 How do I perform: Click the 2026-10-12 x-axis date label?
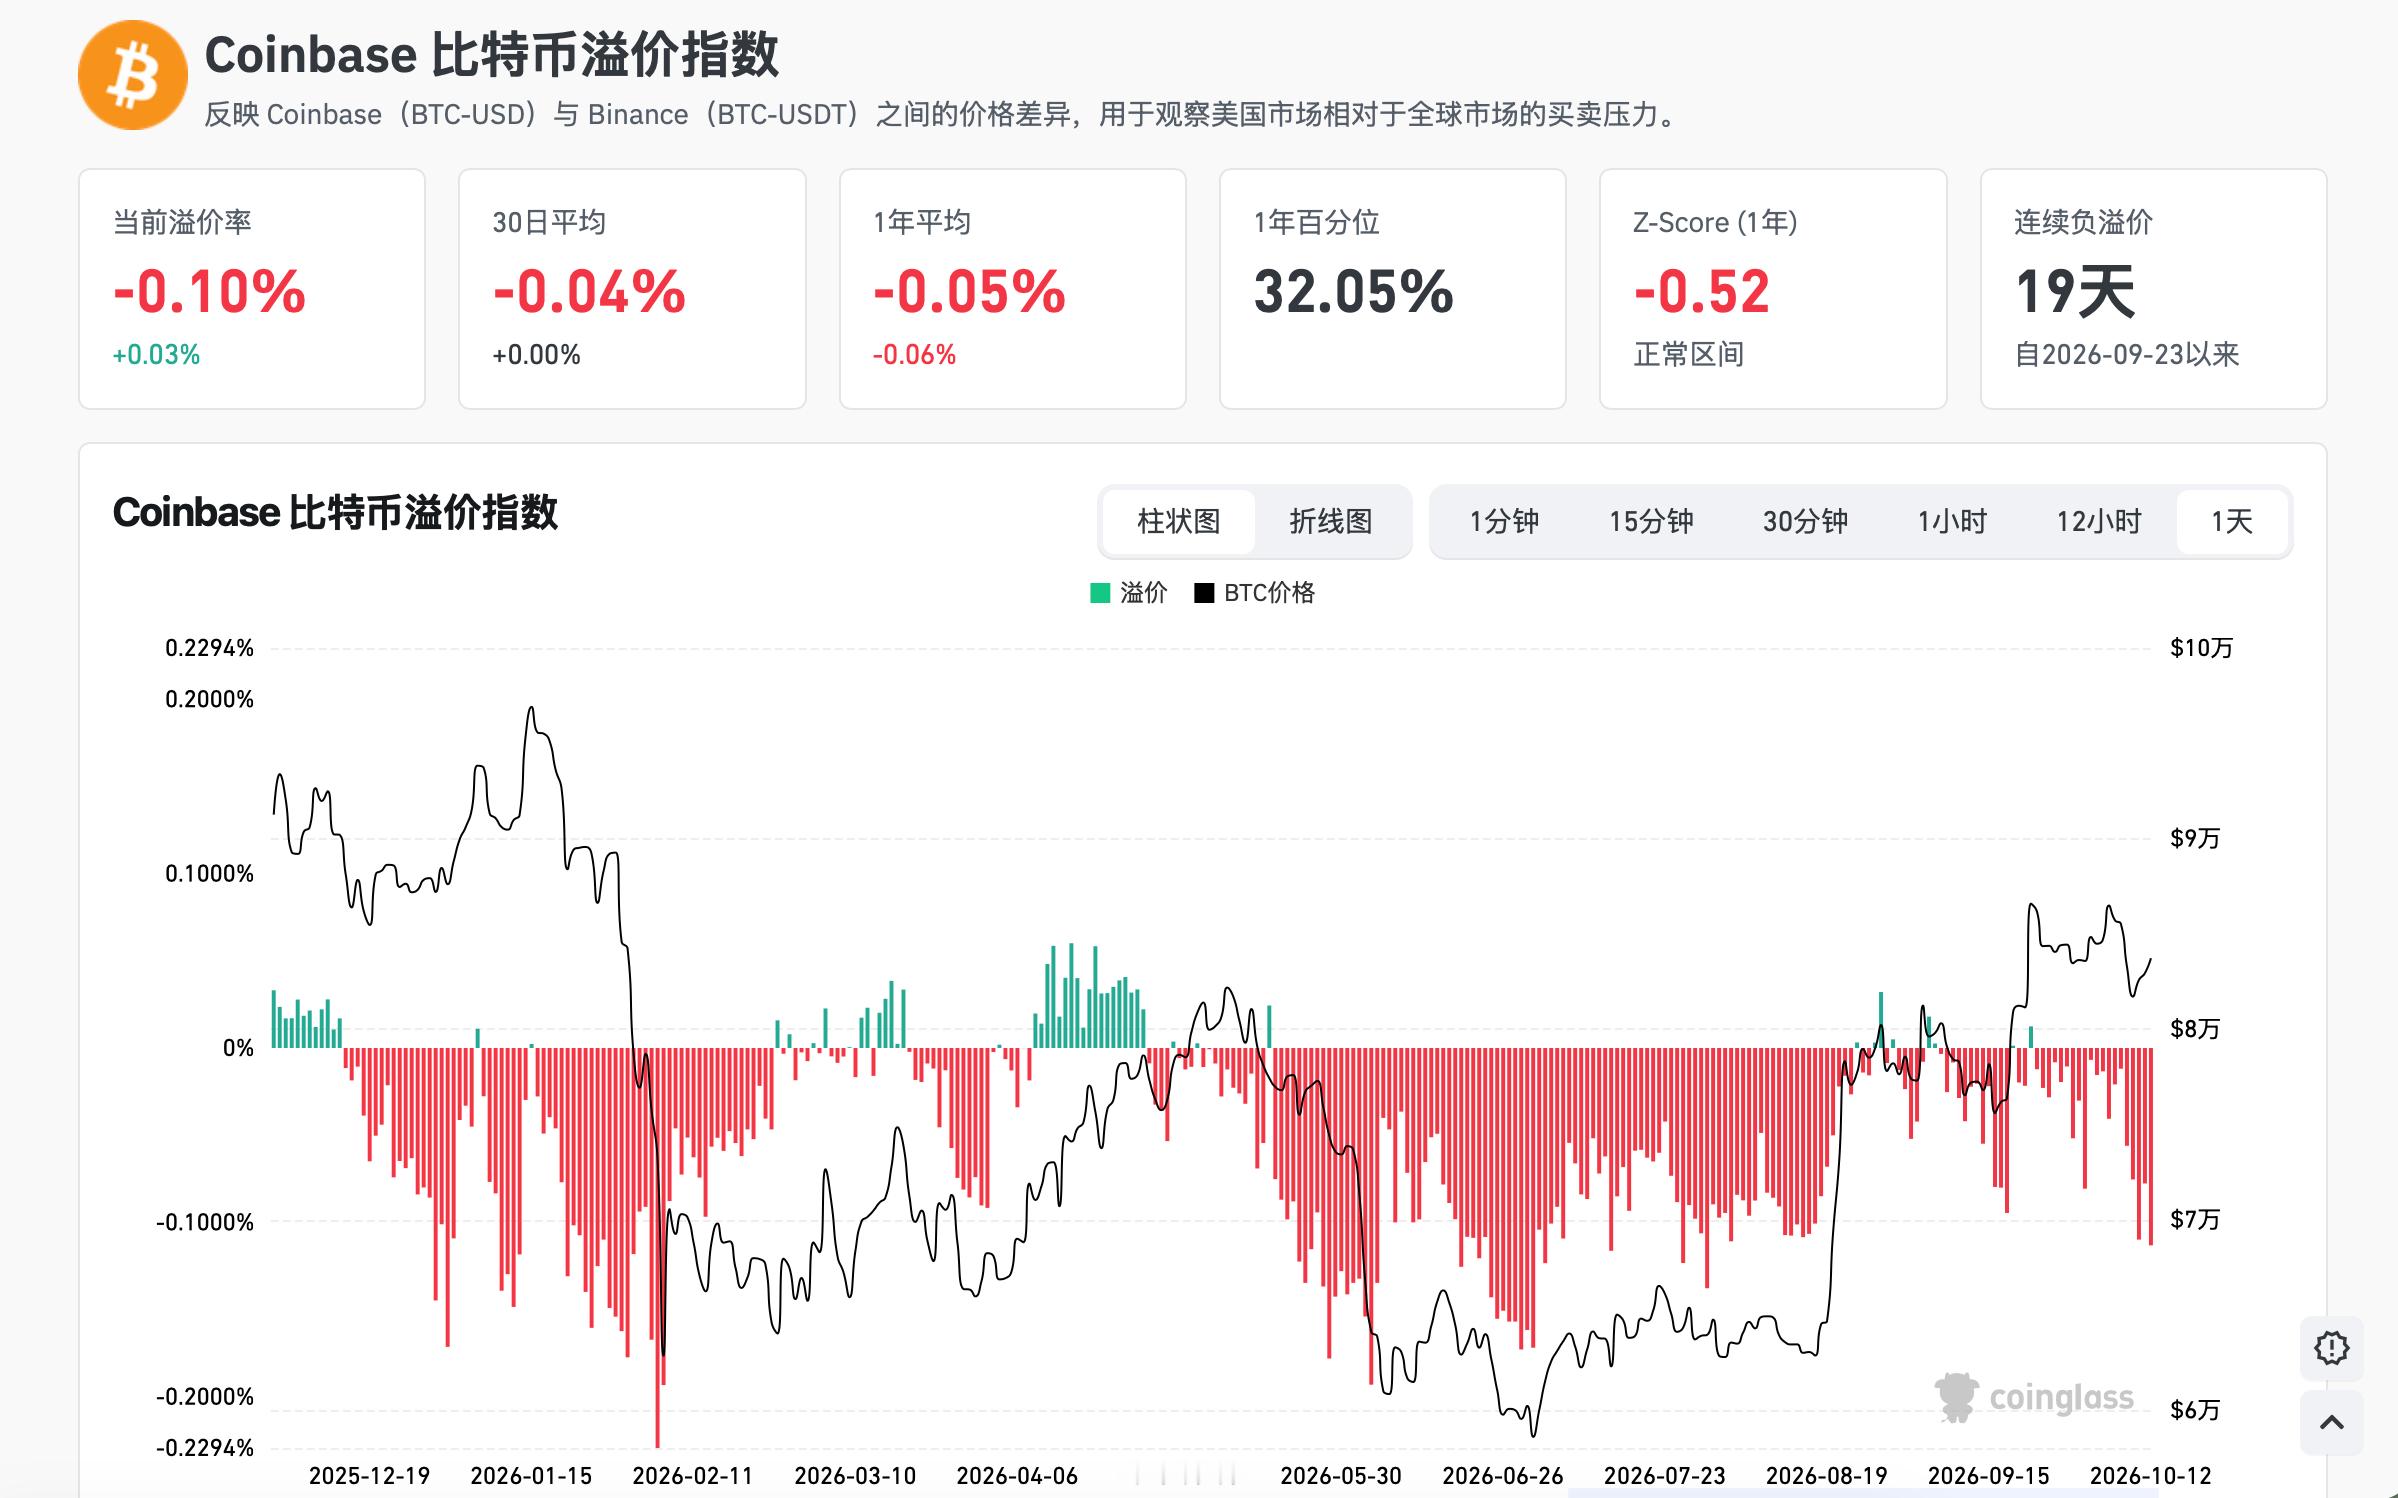[2151, 1476]
